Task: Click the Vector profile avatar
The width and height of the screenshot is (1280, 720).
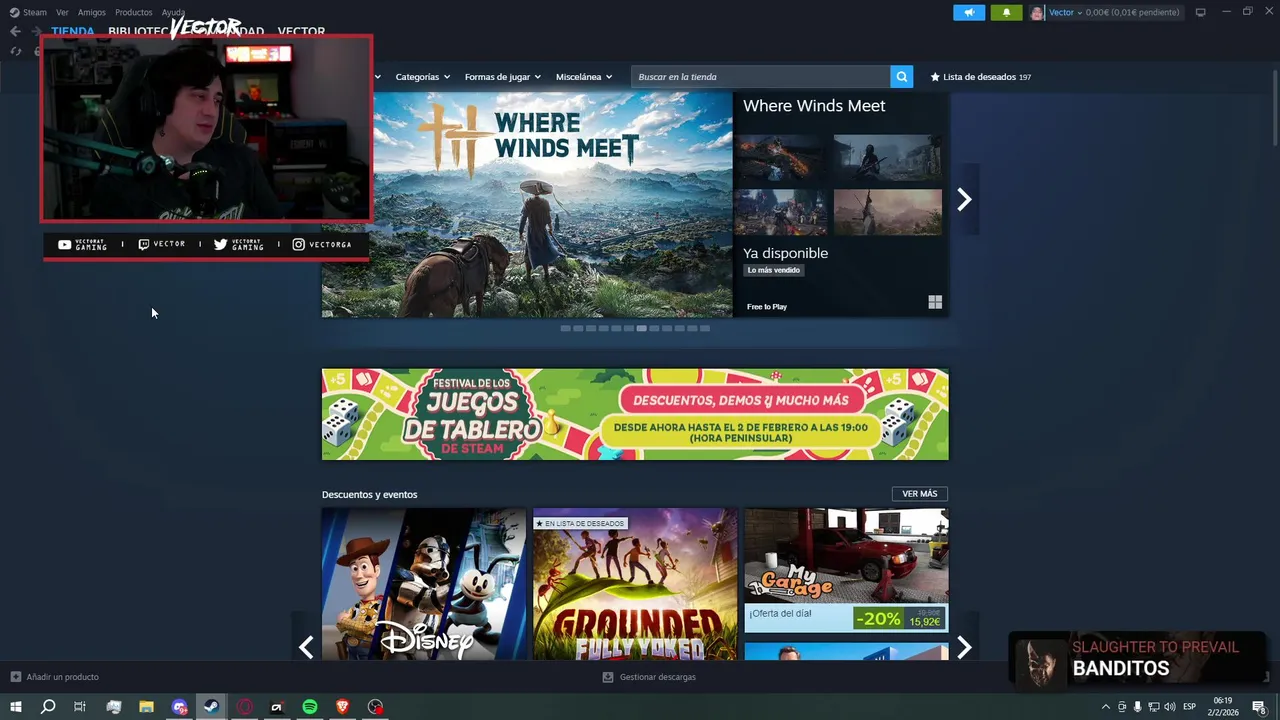Action: coord(1037,12)
